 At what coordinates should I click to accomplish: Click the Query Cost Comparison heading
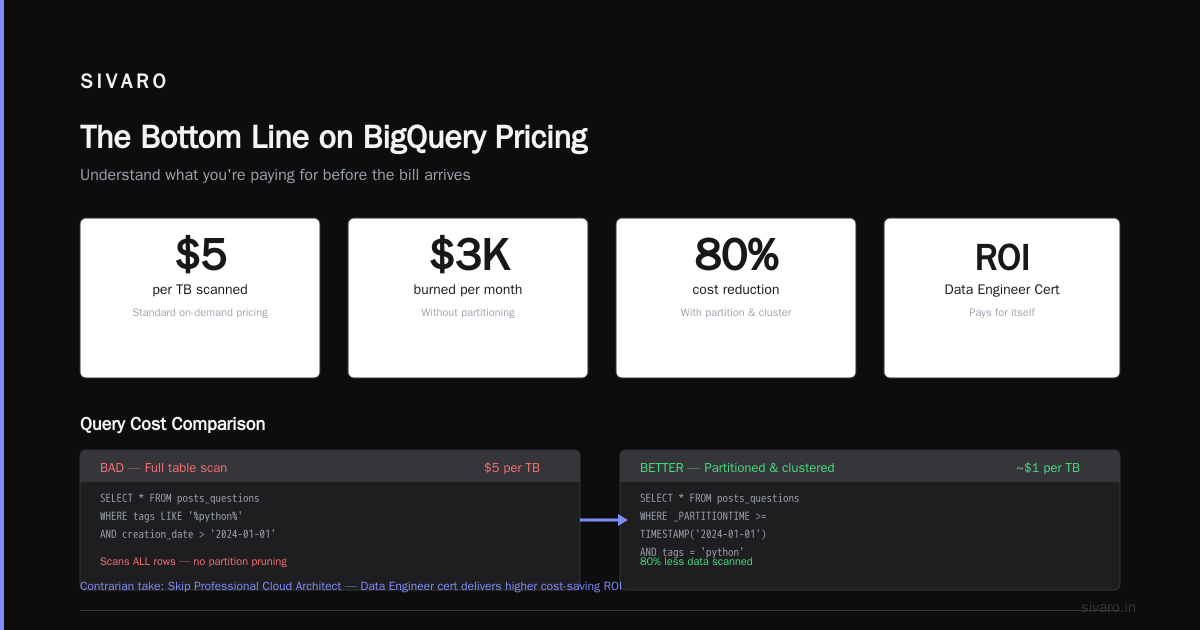click(173, 424)
